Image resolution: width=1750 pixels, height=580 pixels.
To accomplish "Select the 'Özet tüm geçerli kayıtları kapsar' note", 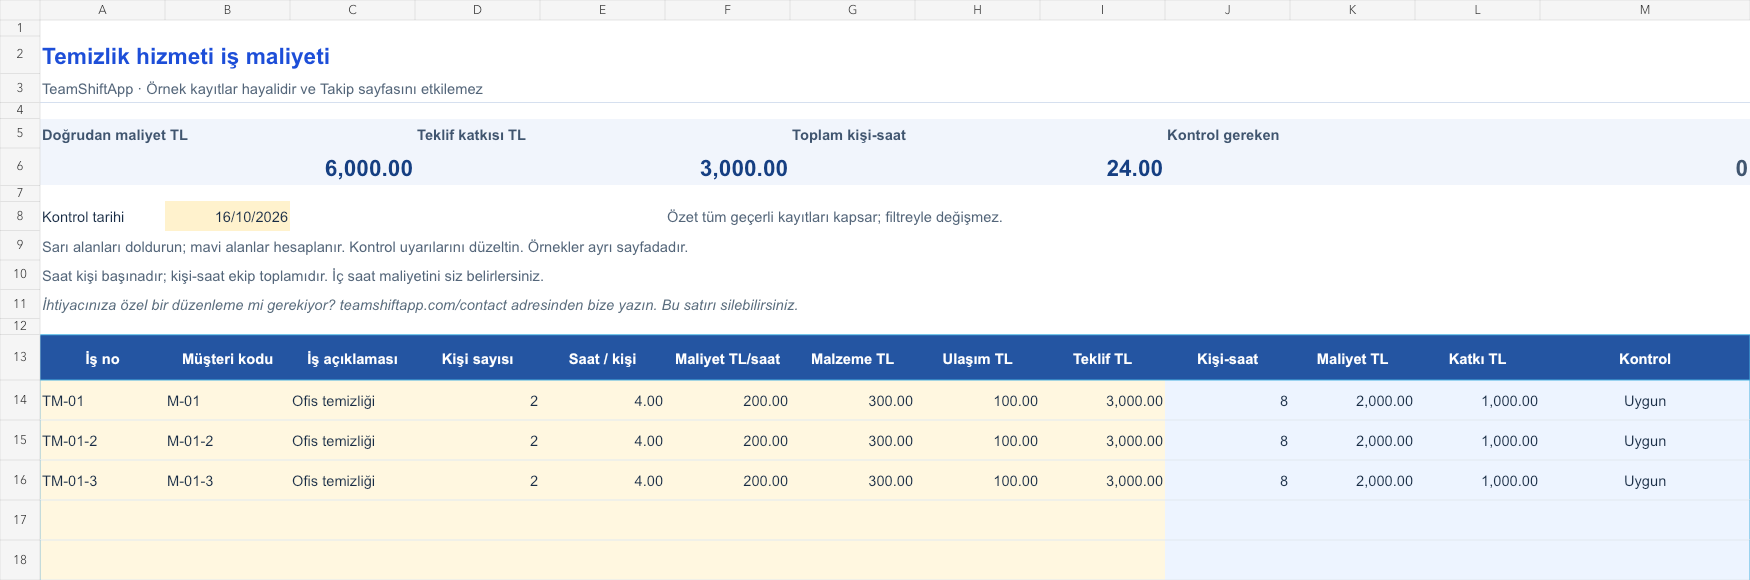I will tap(834, 217).
